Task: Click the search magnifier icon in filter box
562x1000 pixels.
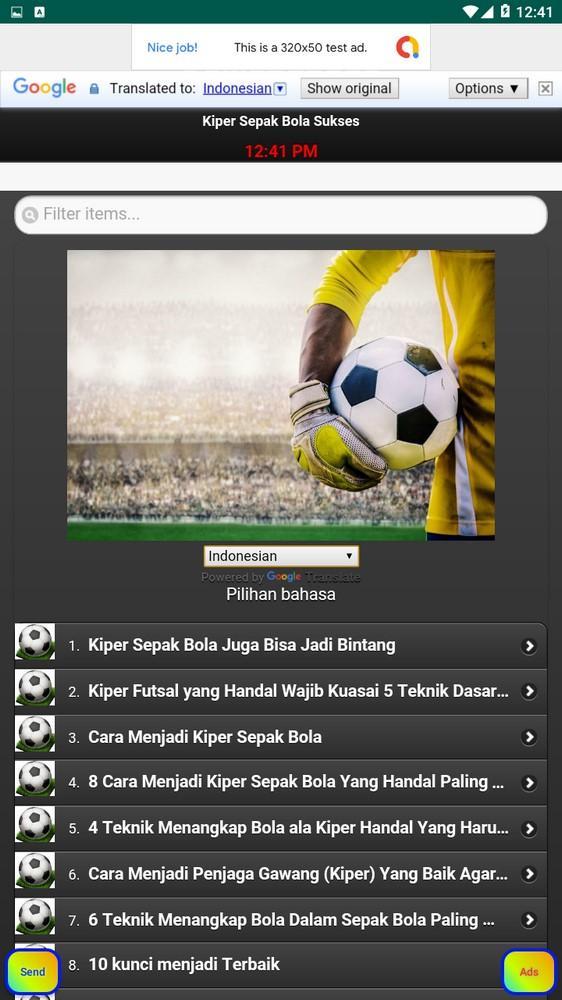Action: click(30, 215)
